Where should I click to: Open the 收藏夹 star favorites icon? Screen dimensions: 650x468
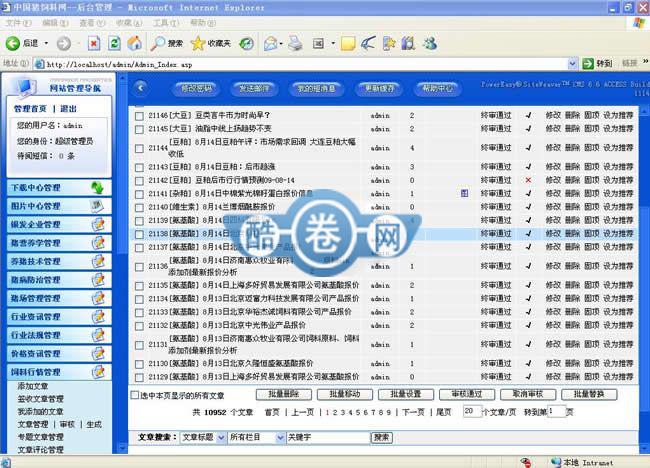point(198,43)
